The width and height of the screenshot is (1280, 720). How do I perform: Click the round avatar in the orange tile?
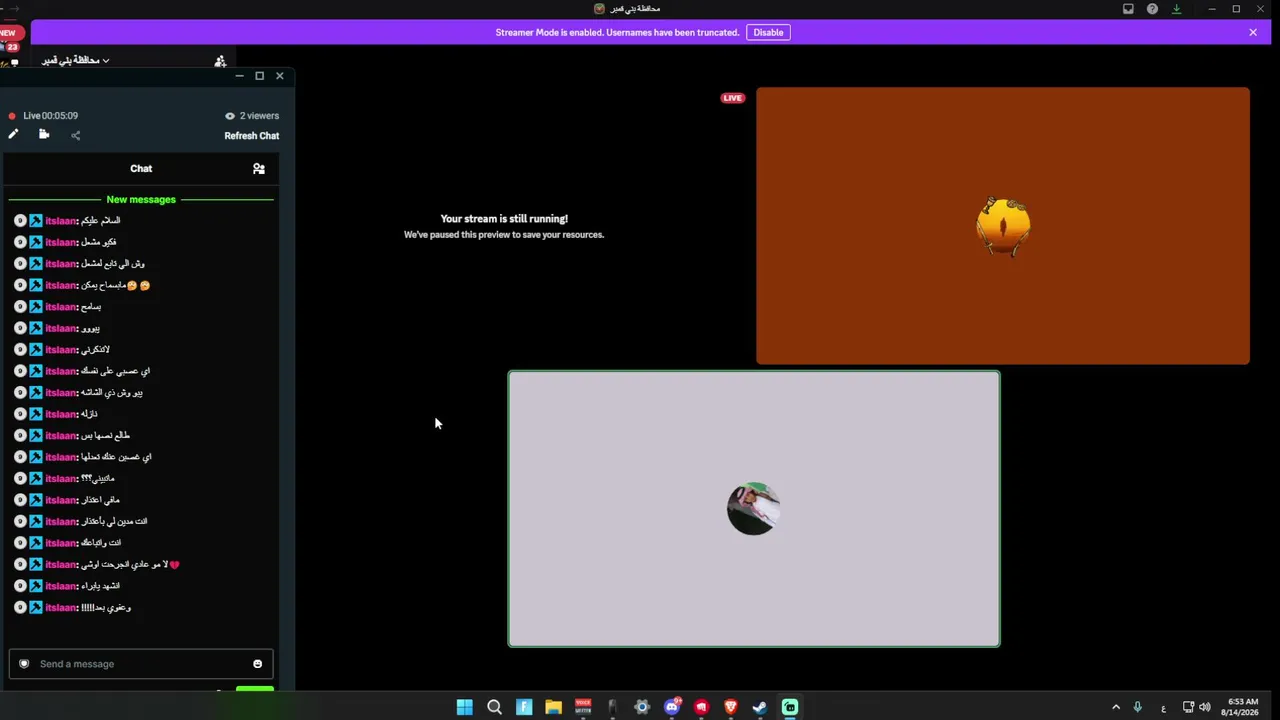coord(1003,227)
